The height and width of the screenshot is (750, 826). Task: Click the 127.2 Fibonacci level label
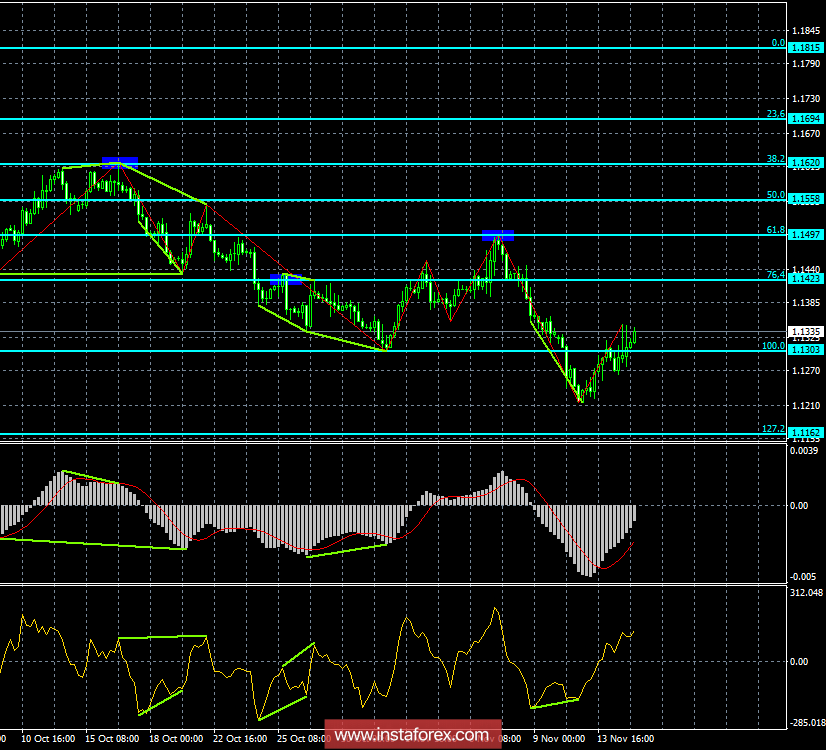[773, 429]
